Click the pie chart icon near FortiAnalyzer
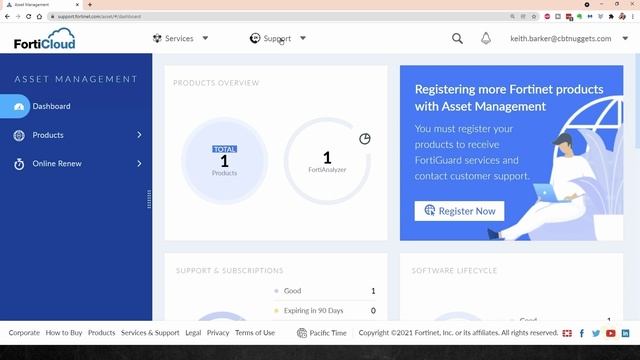The width and height of the screenshot is (640, 360). [364, 139]
